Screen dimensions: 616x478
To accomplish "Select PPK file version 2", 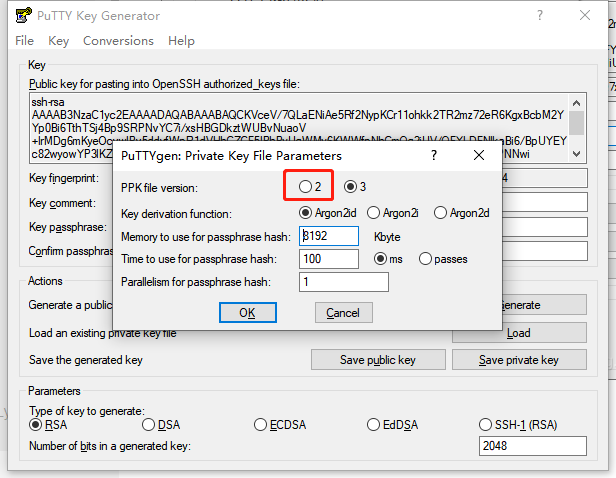I will tap(310, 187).
